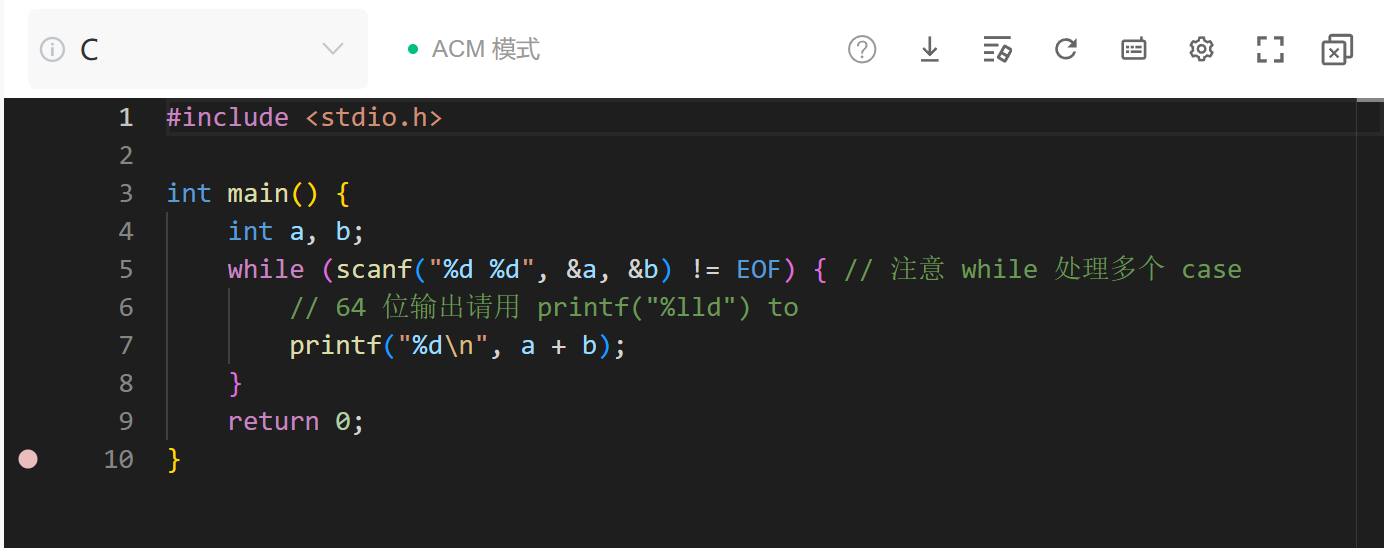Open the C language selector dropdown
The image size is (1384, 548).
pyautogui.click(x=197, y=49)
